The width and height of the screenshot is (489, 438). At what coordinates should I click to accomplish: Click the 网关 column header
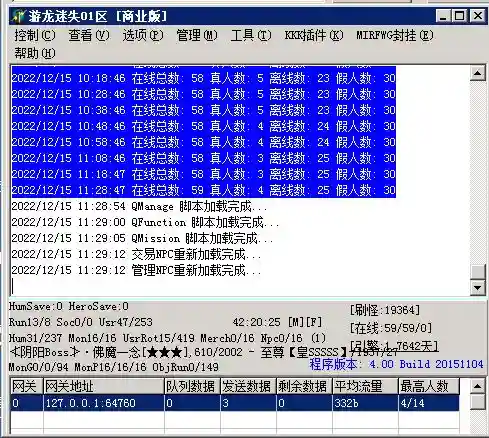(26, 386)
